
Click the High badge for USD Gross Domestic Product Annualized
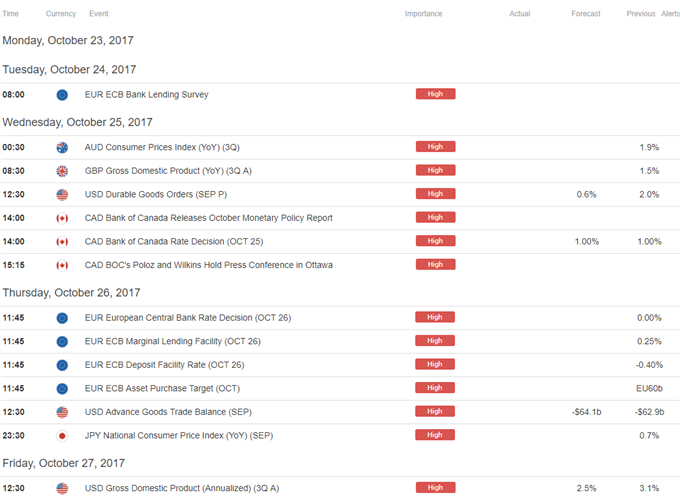pos(435,488)
